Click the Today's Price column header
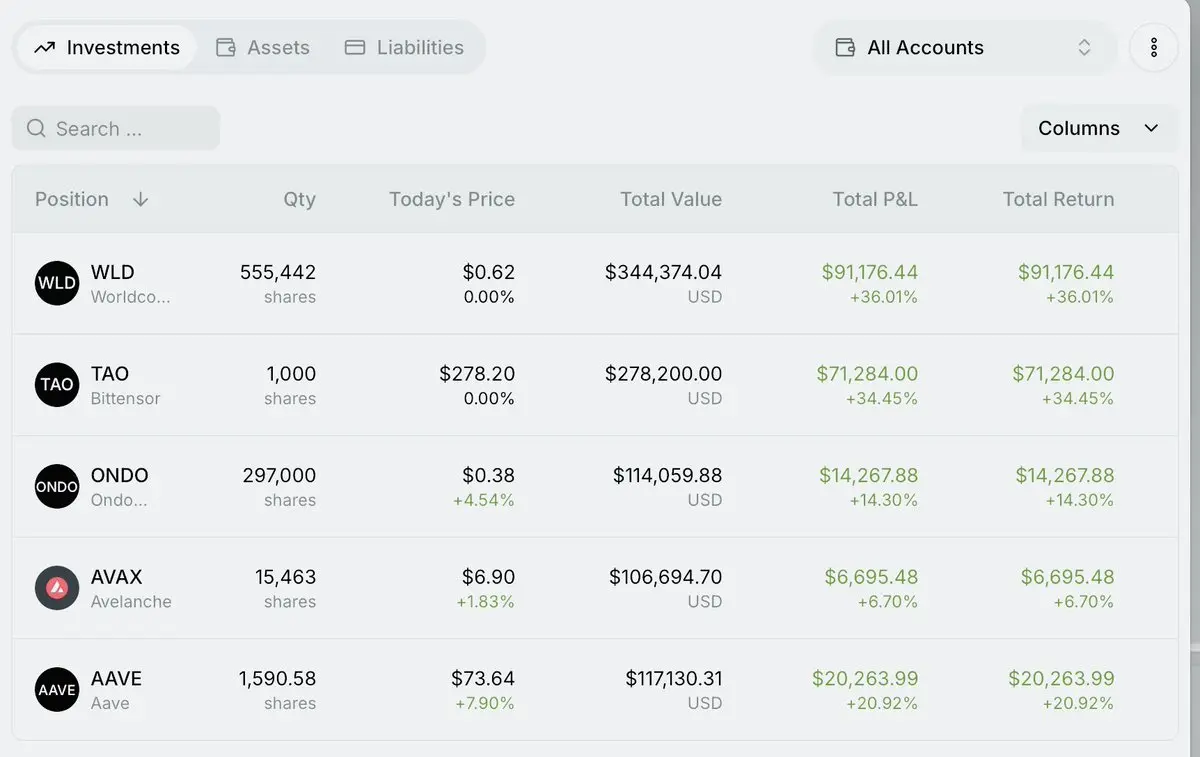Screen dimensions: 1200x757 point(452,199)
